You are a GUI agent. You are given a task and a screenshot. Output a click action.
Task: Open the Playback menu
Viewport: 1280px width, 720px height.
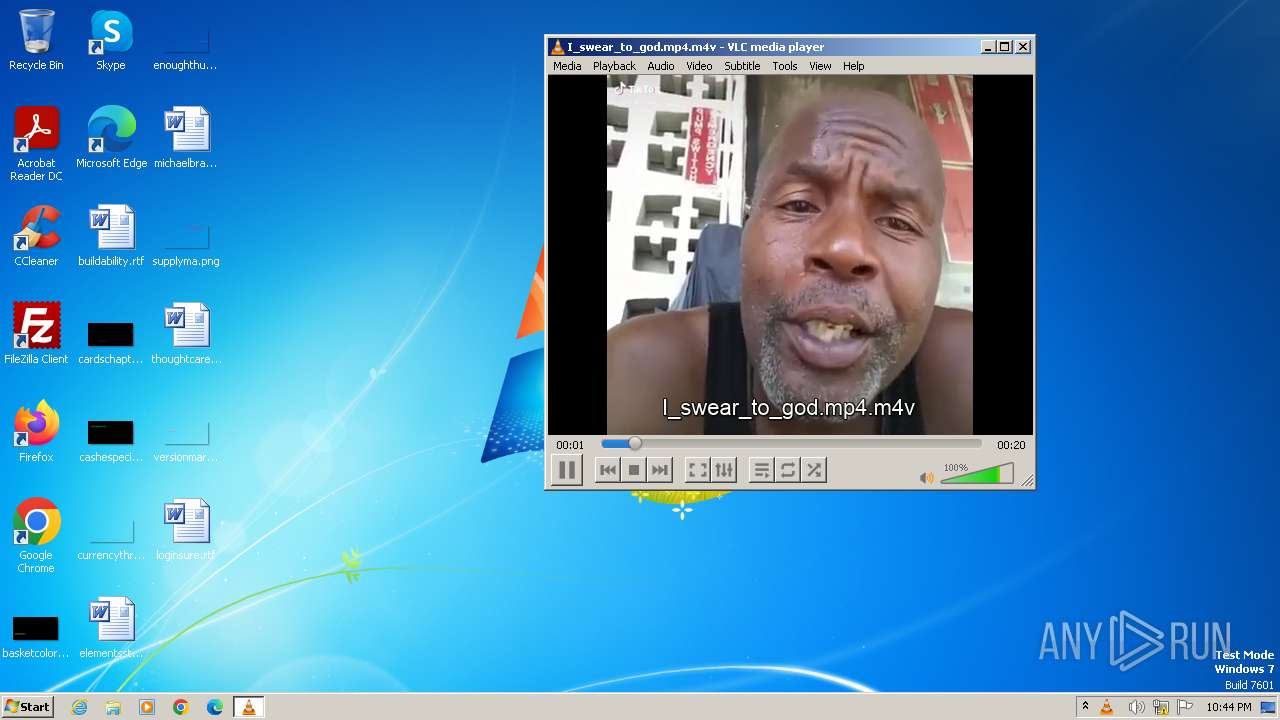tap(614, 66)
